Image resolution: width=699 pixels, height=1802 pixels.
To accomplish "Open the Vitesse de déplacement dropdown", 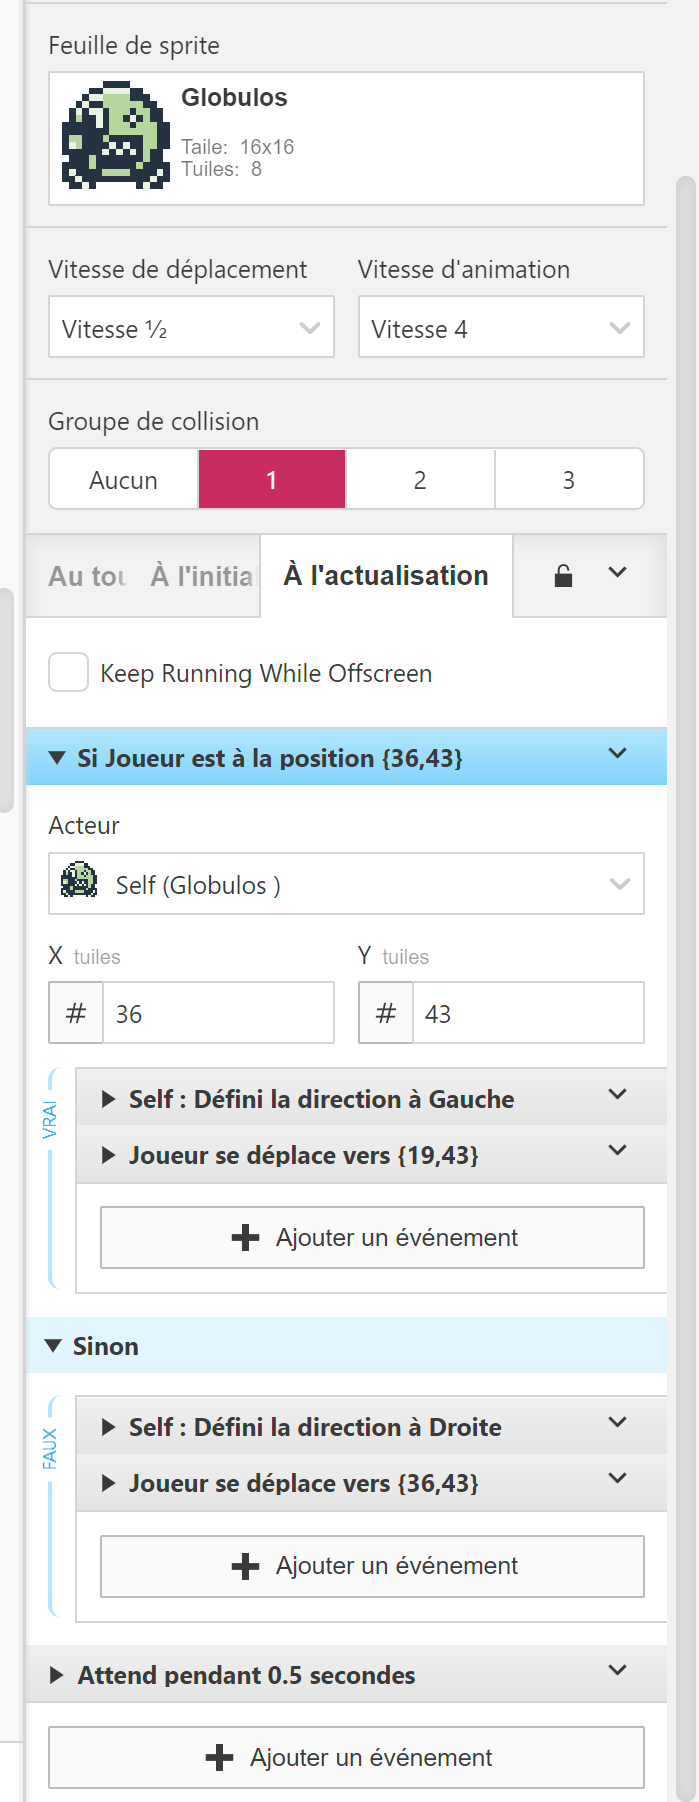I will click(191, 328).
